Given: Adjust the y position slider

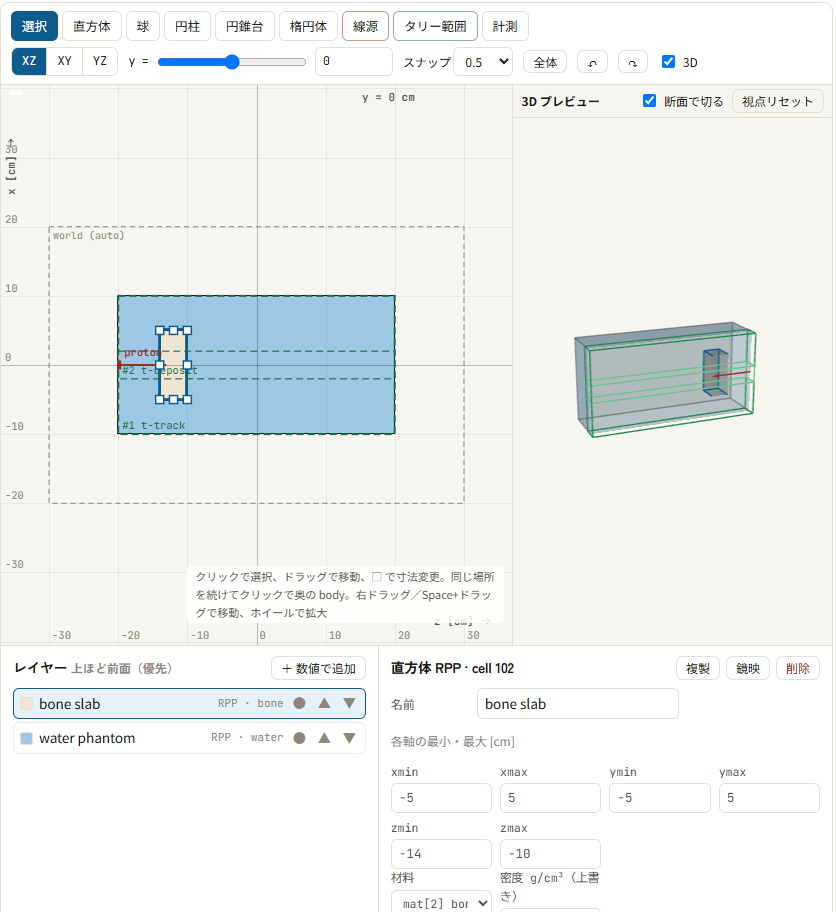Looking at the screenshot, I should [232, 62].
